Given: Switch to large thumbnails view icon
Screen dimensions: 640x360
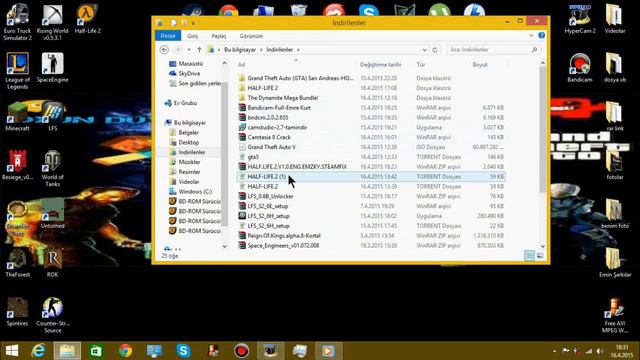Looking at the screenshot, I should click(540, 256).
